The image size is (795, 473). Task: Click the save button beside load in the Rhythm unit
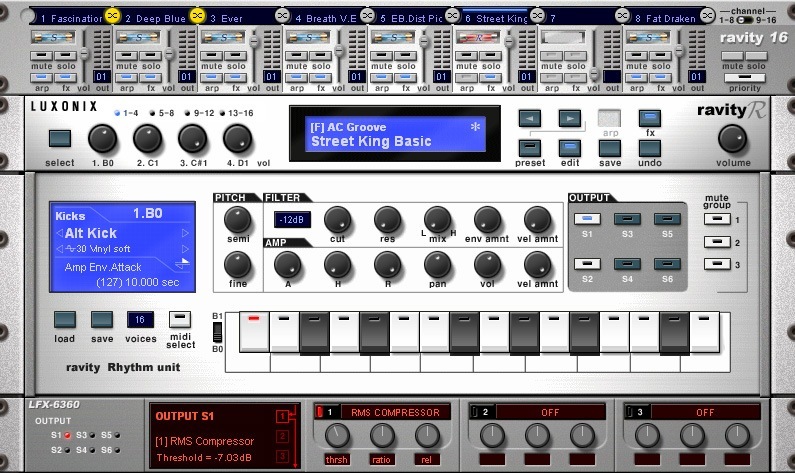pyautogui.click(x=101, y=319)
